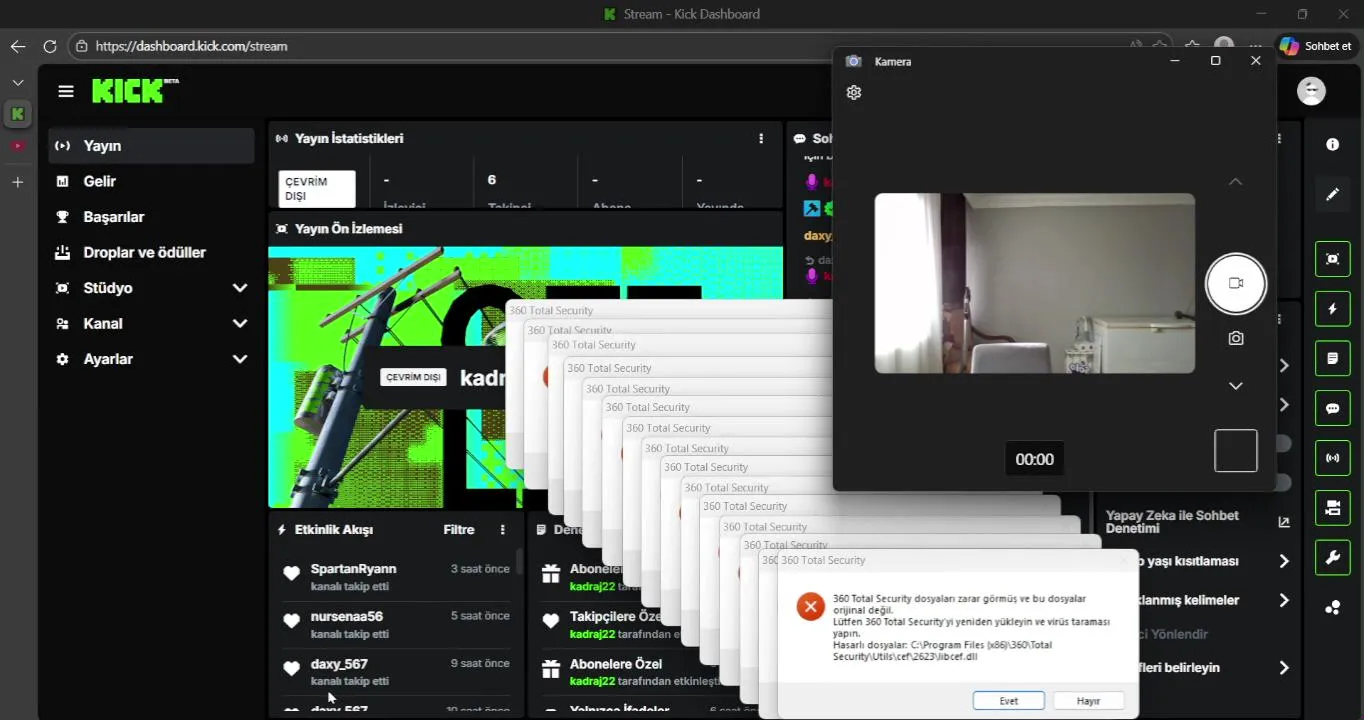Open the Kick hamburger menu
Viewport: 1364px width, 720px height.
pos(66,91)
